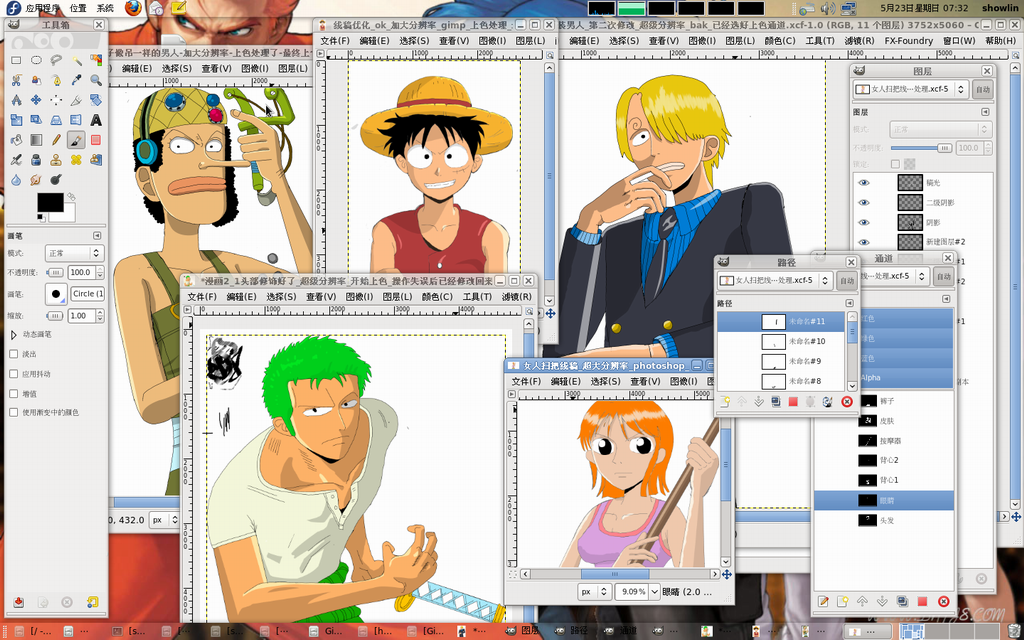This screenshot has height=640, width=1024.
Task: Open the 应用程序 menu in the top panel
Action: pyautogui.click(x=43, y=8)
